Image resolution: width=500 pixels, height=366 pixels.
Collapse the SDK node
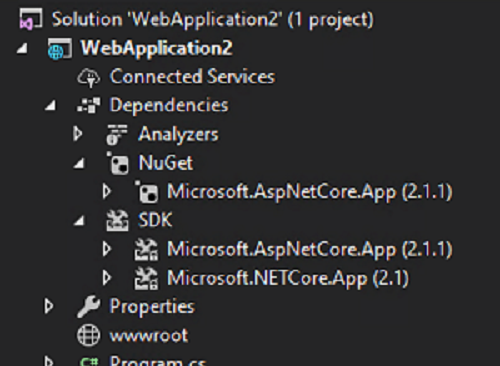tap(79, 221)
